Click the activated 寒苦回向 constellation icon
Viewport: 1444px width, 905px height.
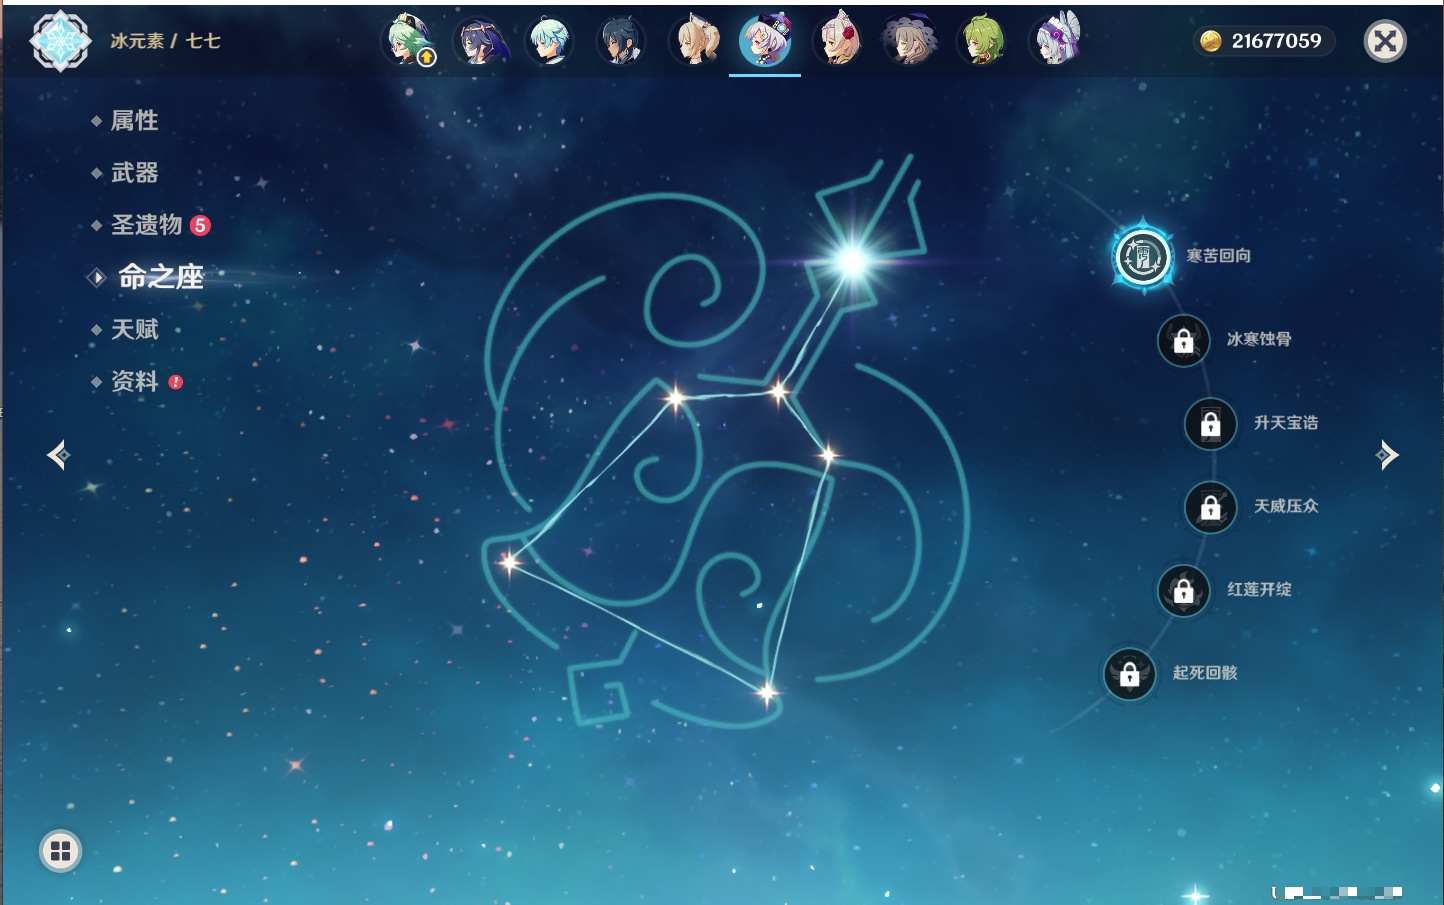1142,257
